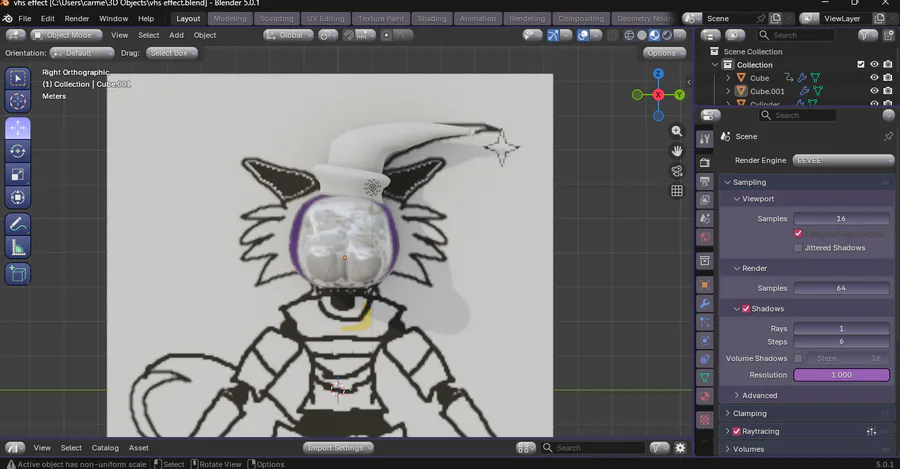The width and height of the screenshot is (900, 469).
Task: Open the Render menu
Action: point(76,18)
